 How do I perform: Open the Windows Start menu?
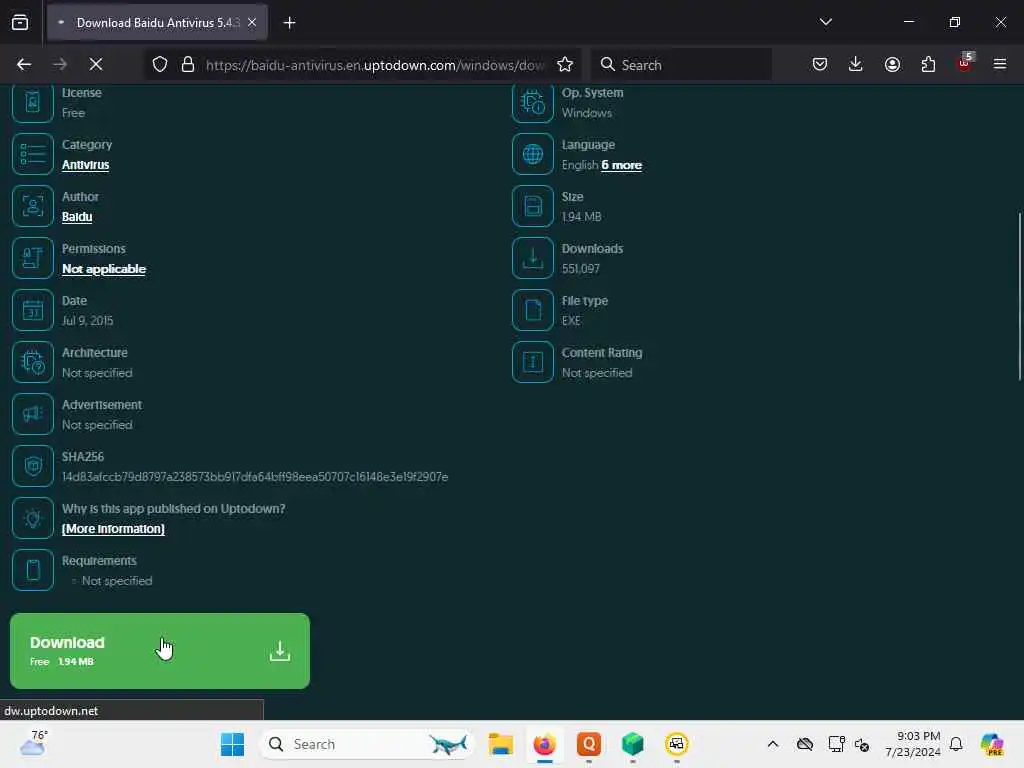pos(232,744)
